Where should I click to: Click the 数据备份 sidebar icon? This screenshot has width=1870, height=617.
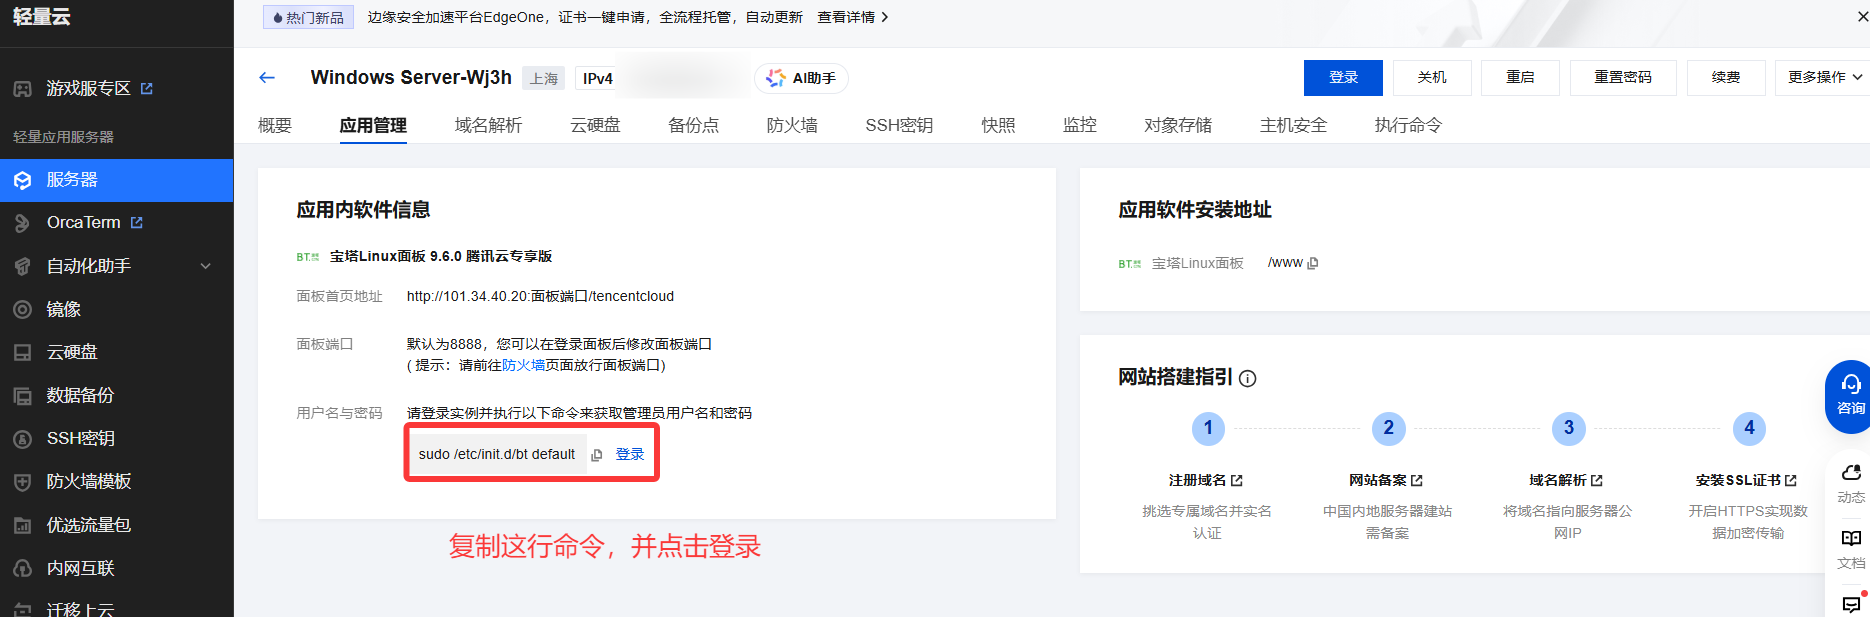pos(22,395)
